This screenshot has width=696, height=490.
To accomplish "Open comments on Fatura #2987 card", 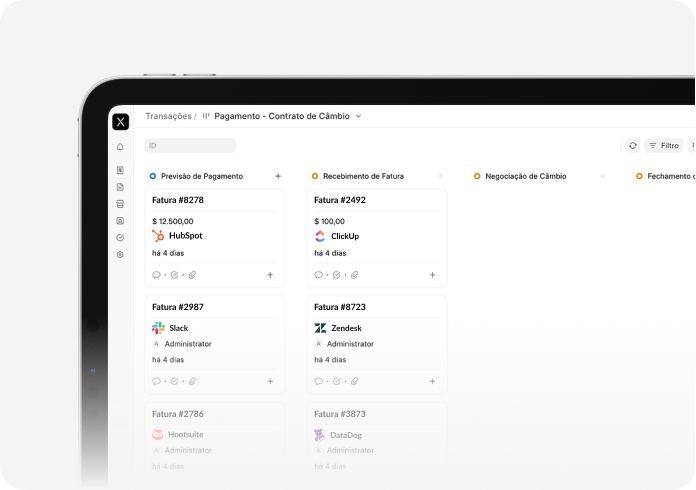I will (x=156, y=381).
